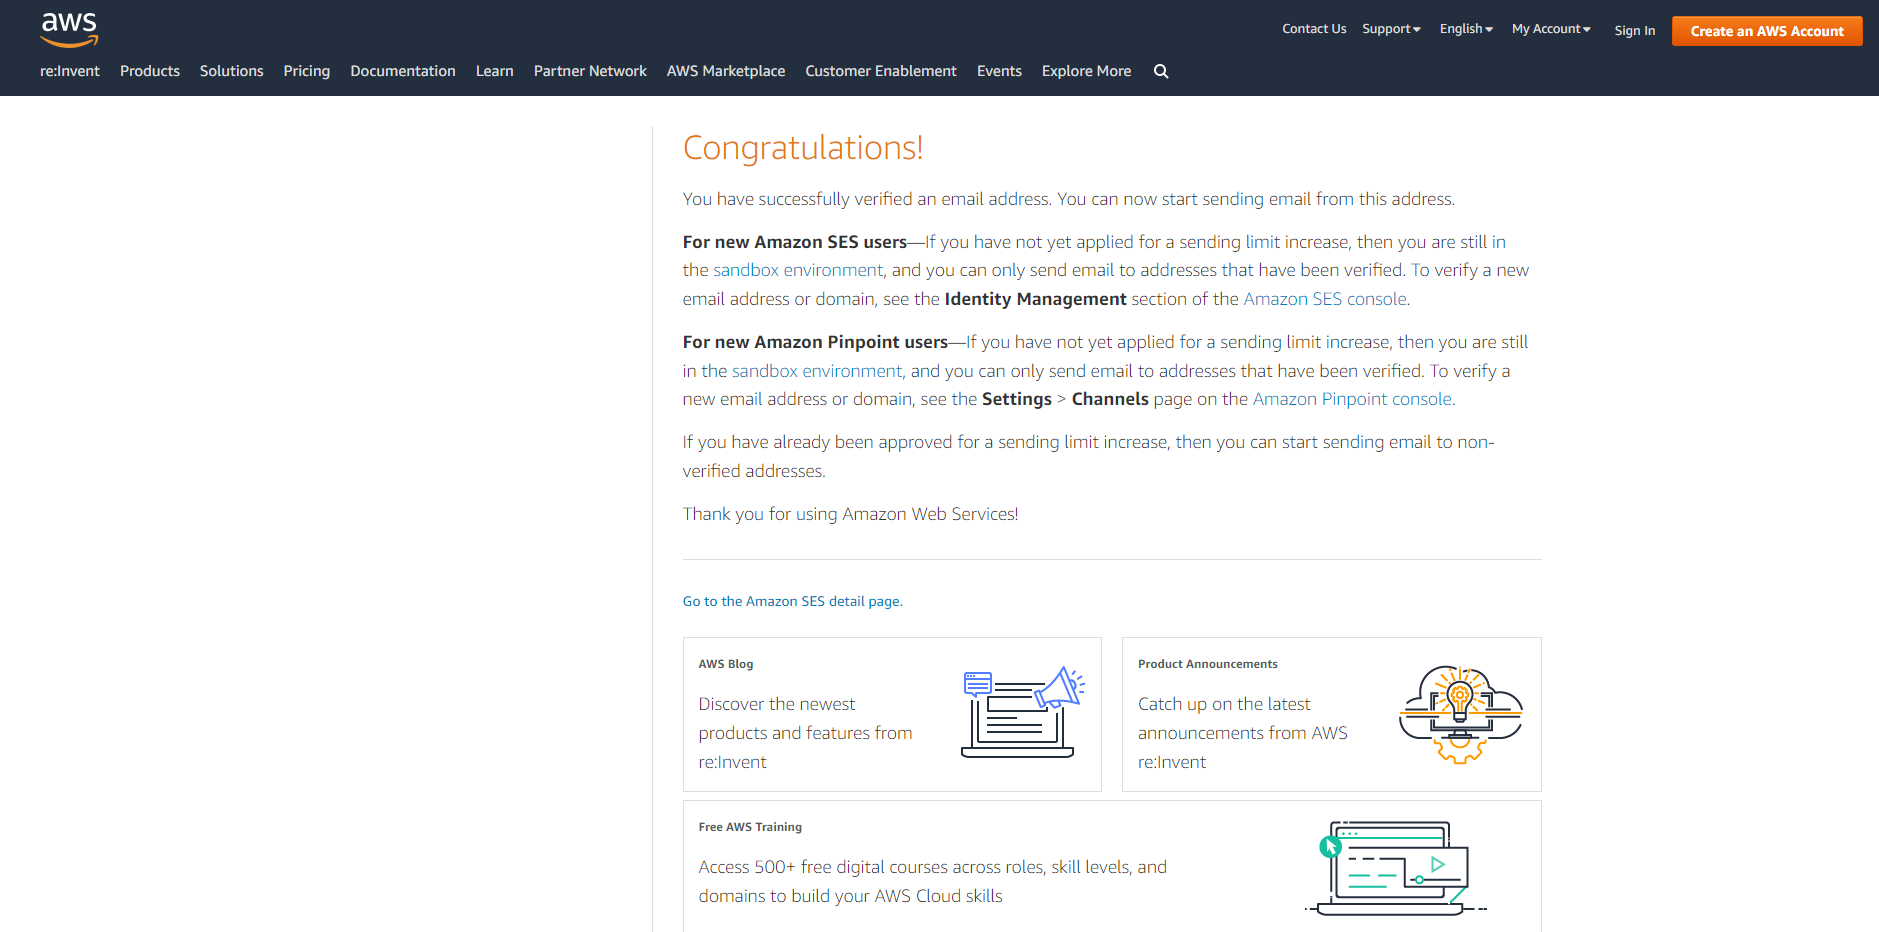Open the Amazon Pinpoint console link
The image size is (1879, 932).
tap(1352, 399)
